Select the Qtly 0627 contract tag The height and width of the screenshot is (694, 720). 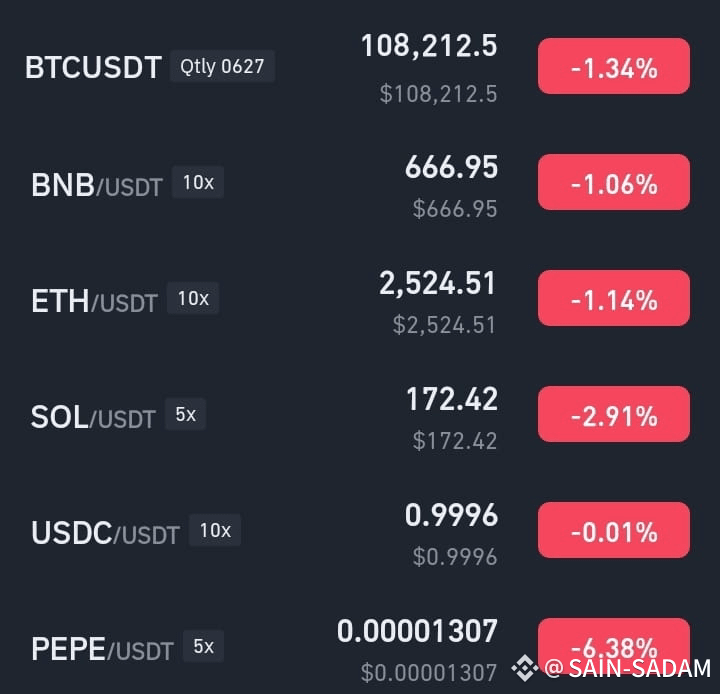coord(222,66)
